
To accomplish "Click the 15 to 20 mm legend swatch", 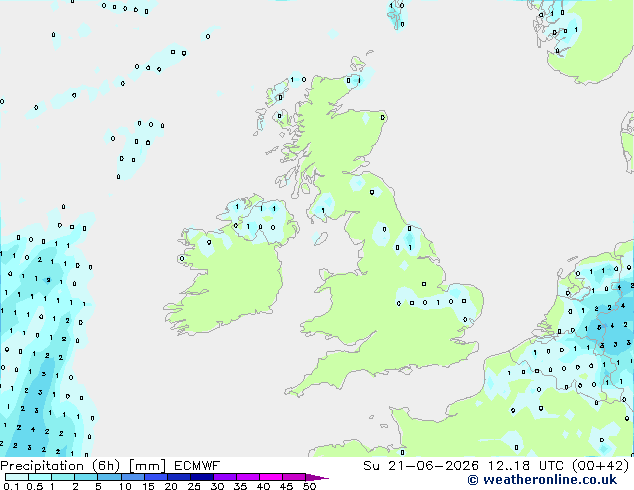I will click(155, 477).
